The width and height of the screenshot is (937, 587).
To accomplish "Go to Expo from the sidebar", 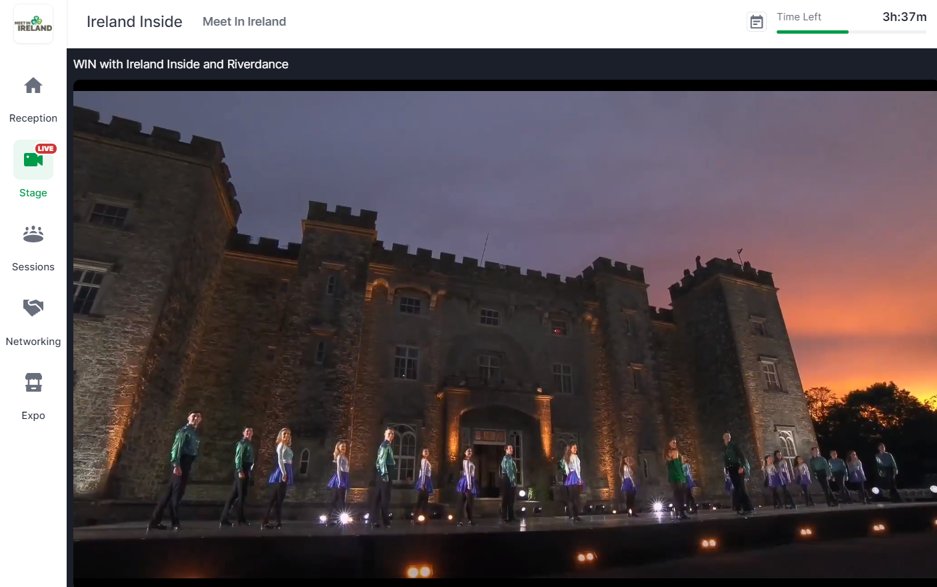I will point(33,394).
